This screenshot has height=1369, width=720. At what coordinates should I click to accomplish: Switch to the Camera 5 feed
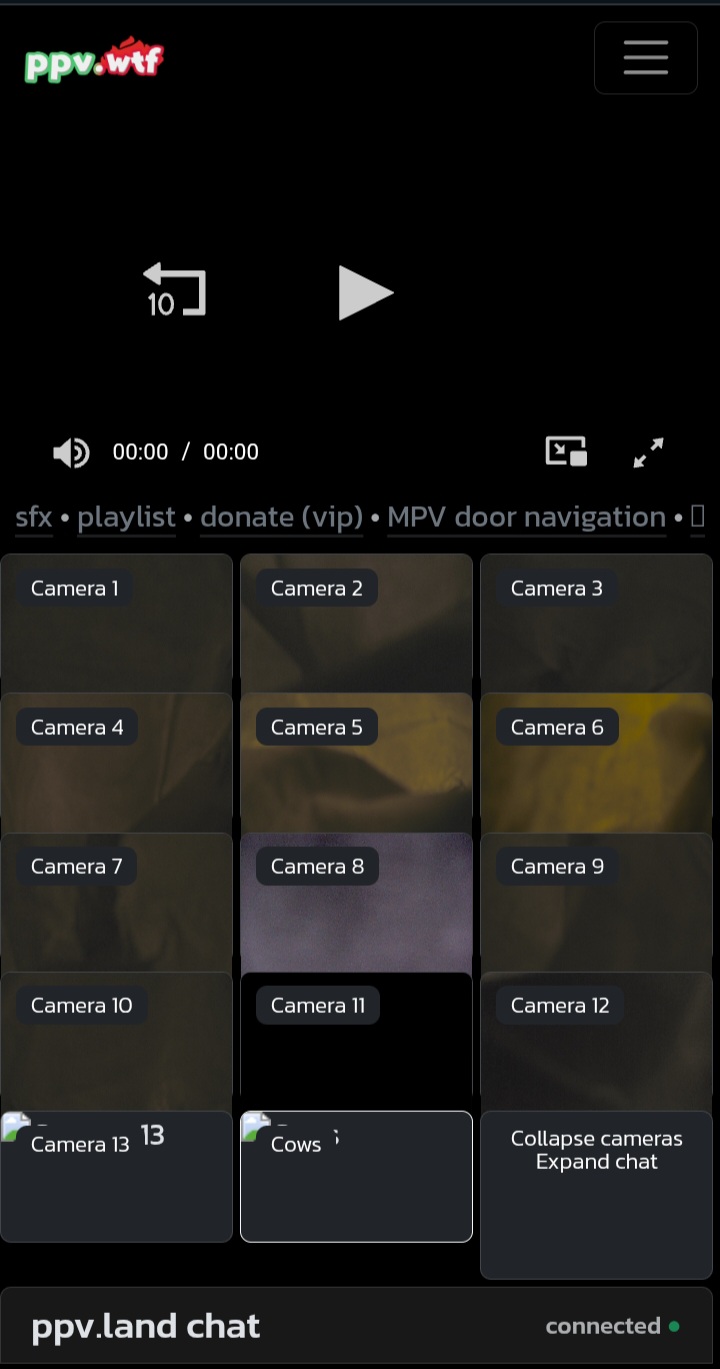356,762
